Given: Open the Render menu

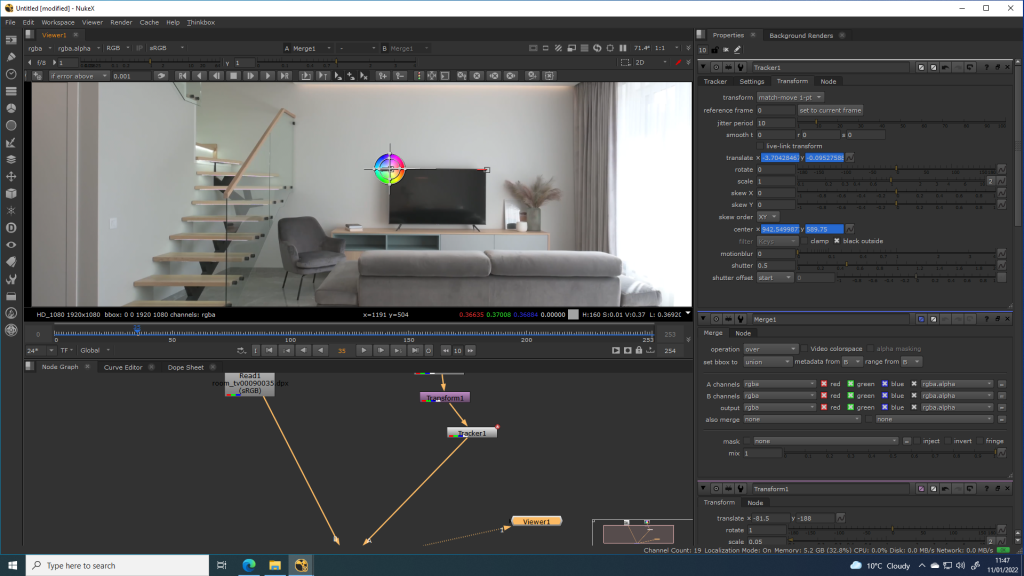Looking at the screenshot, I should click(x=121, y=21).
